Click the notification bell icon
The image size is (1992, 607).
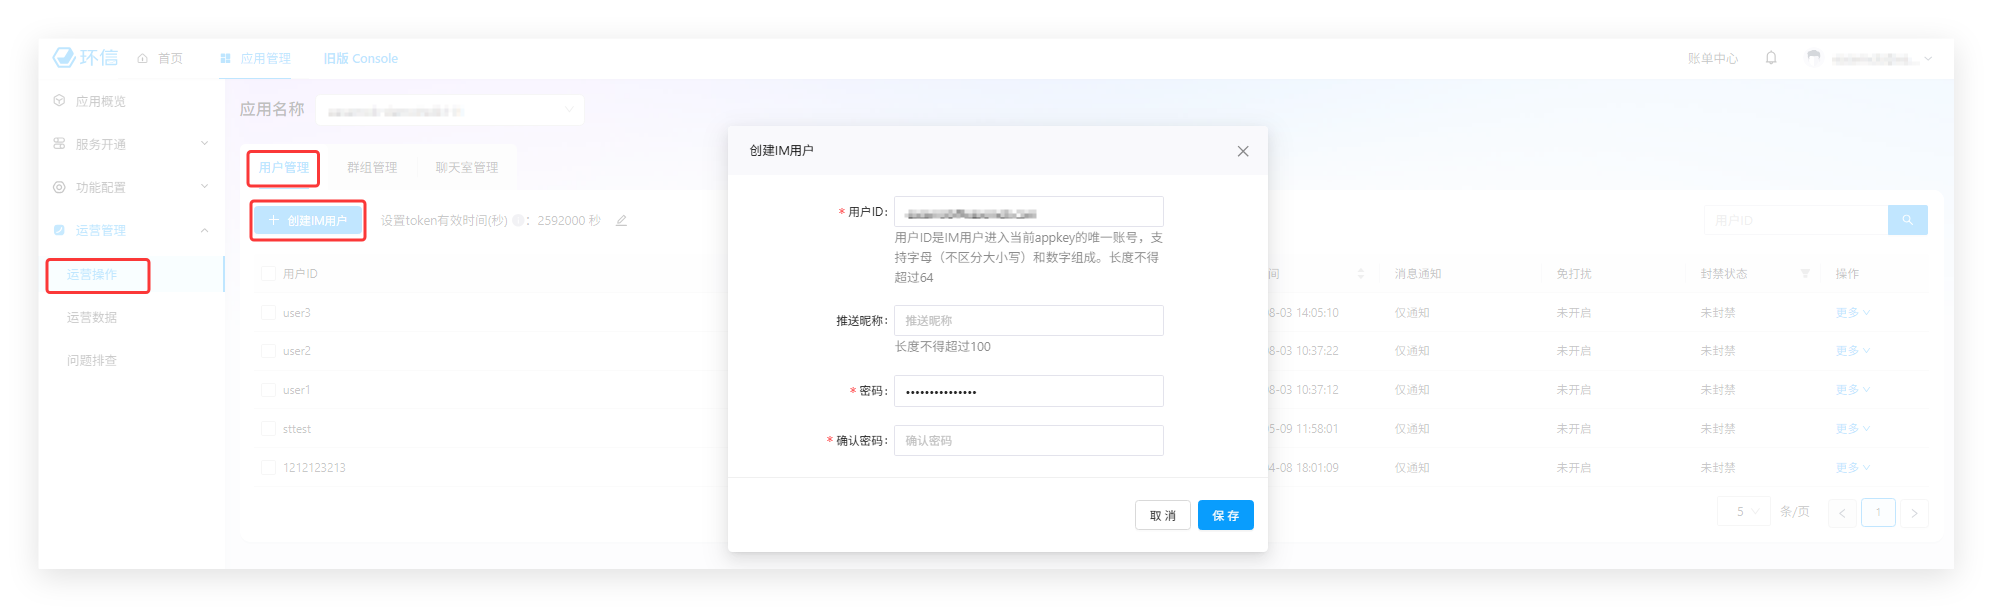[1771, 58]
